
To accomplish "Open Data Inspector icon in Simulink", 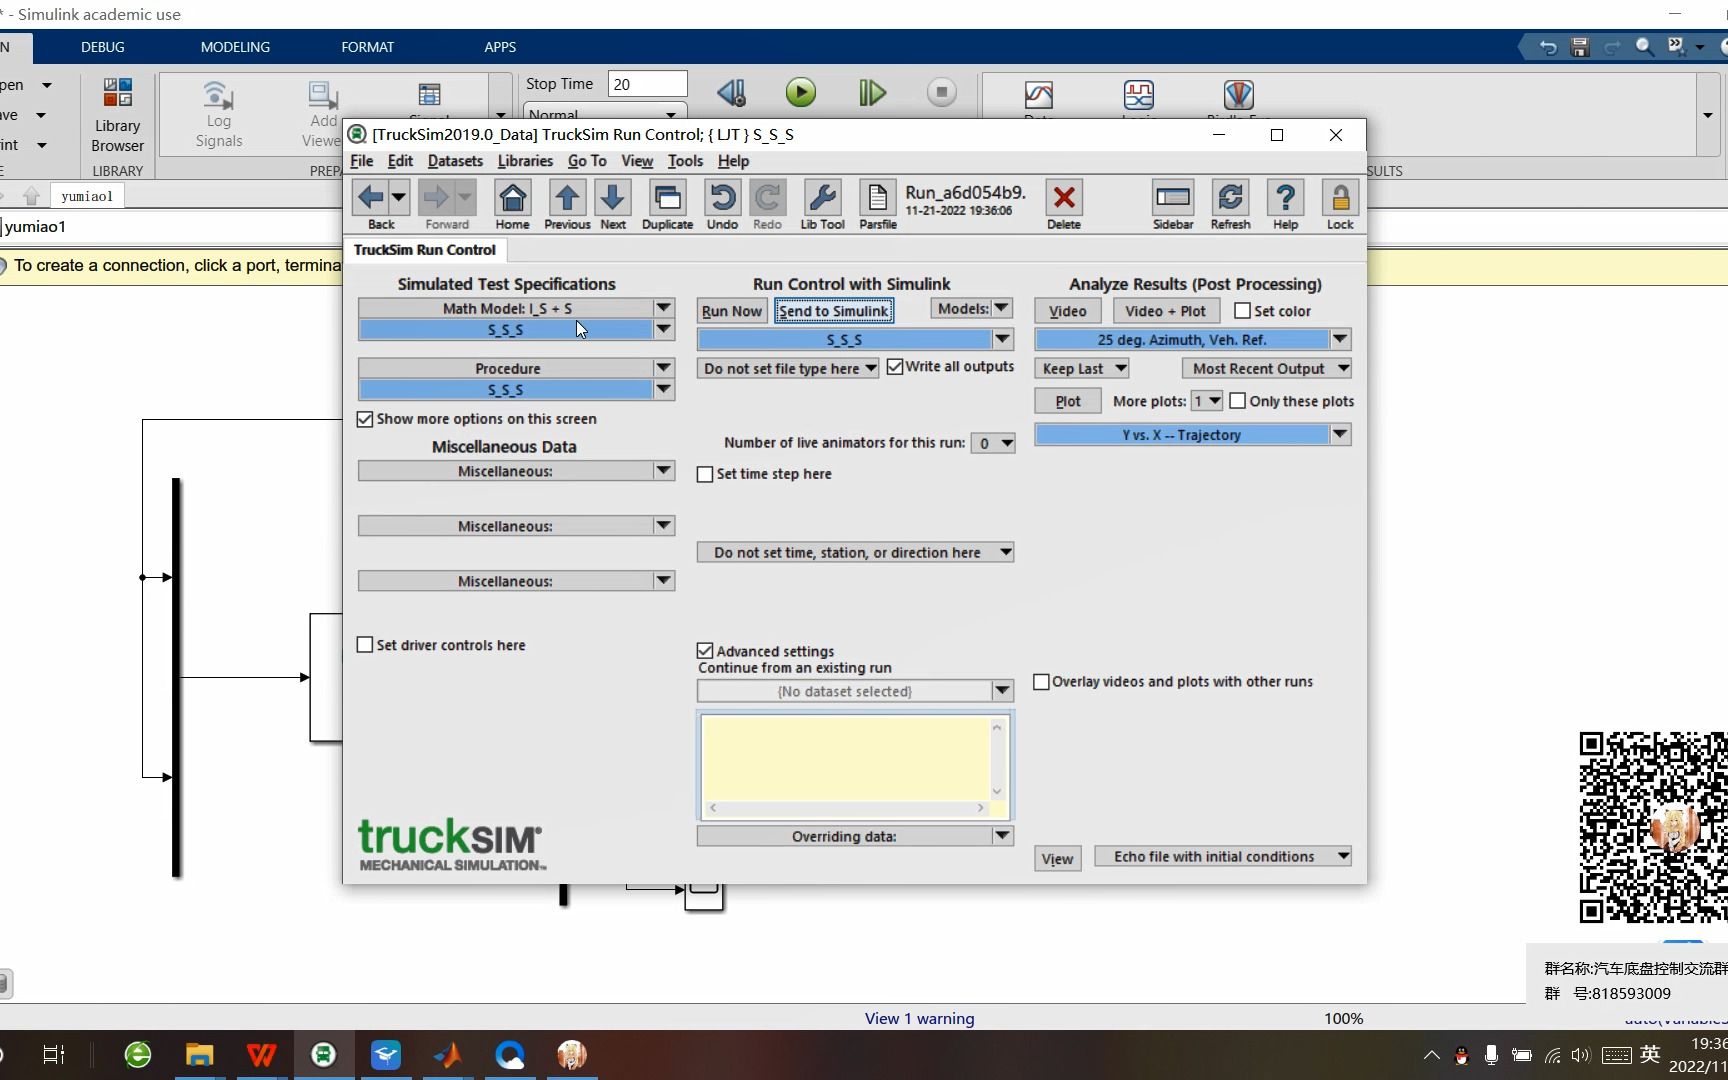I will pyautogui.click(x=1039, y=95).
